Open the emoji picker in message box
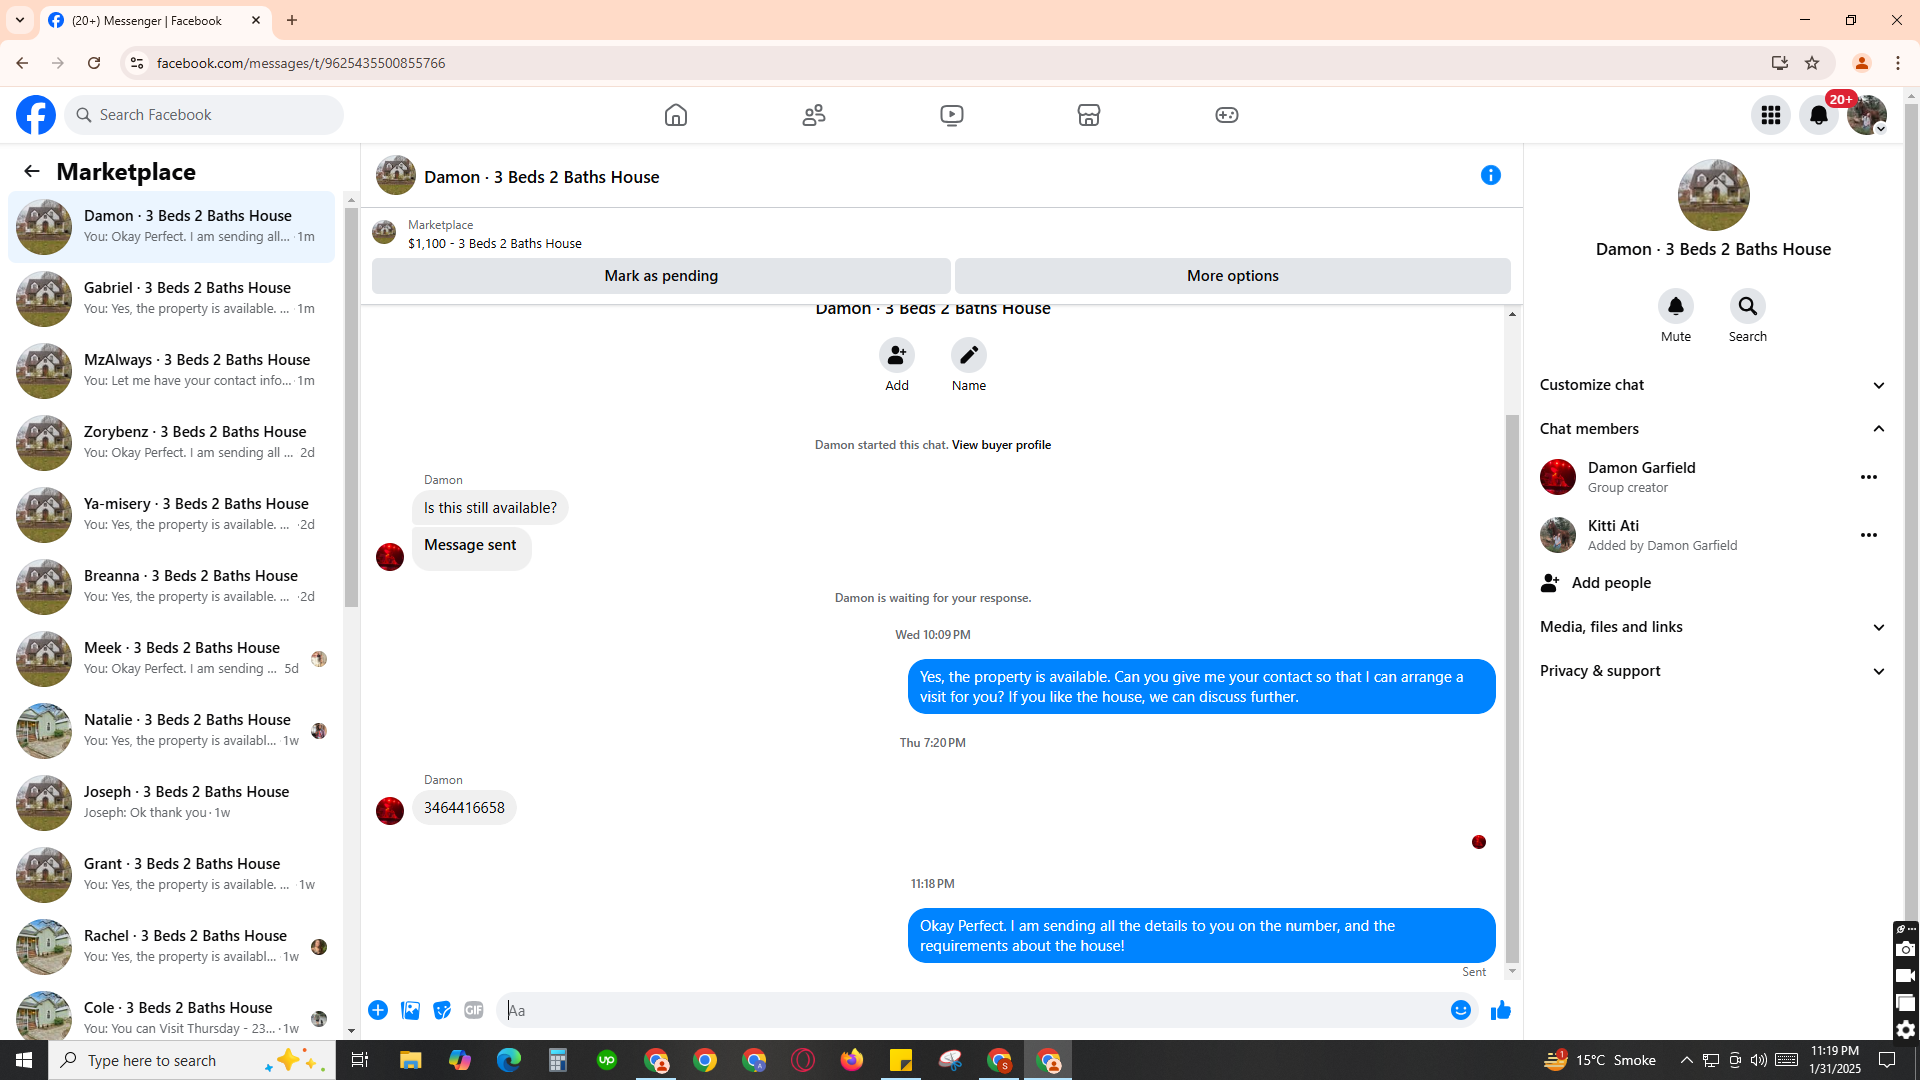The height and width of the screenshot is (1080, 1920). pyautogui.click(x=1461, y=1010)
